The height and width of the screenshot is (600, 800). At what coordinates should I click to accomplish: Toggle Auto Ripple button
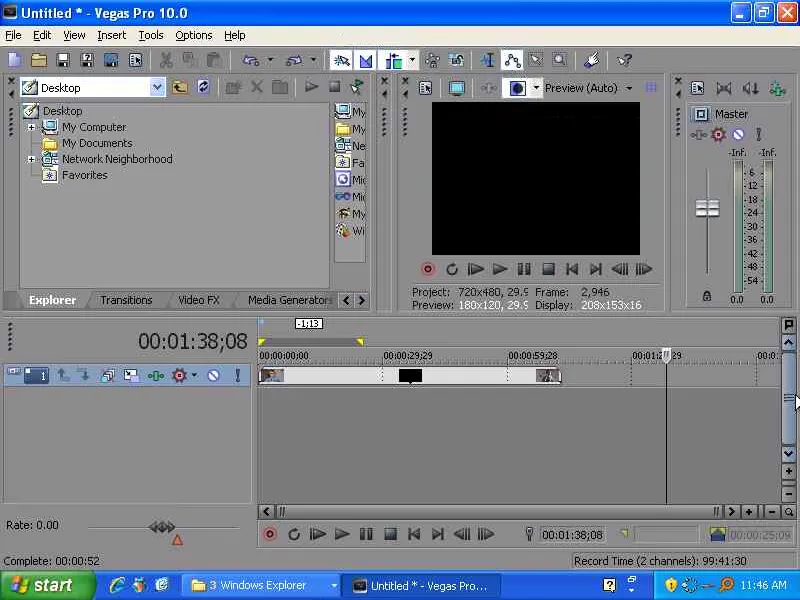393,60
